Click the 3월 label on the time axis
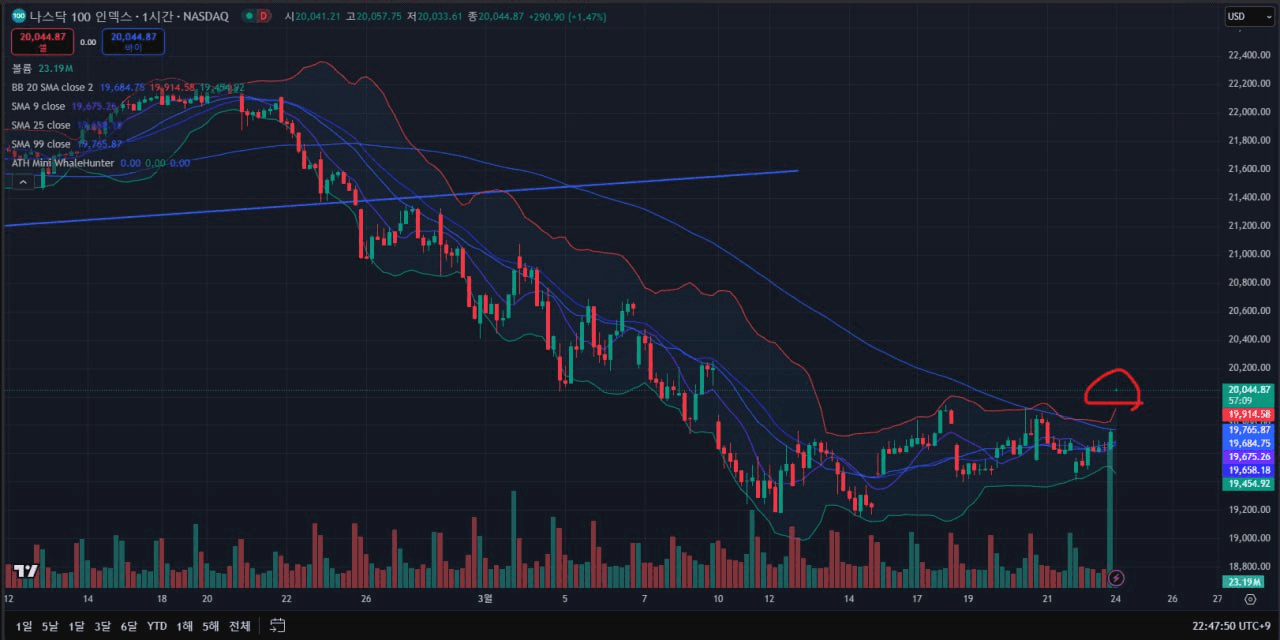Screen dimensions: 1280x640 (486, 599)
